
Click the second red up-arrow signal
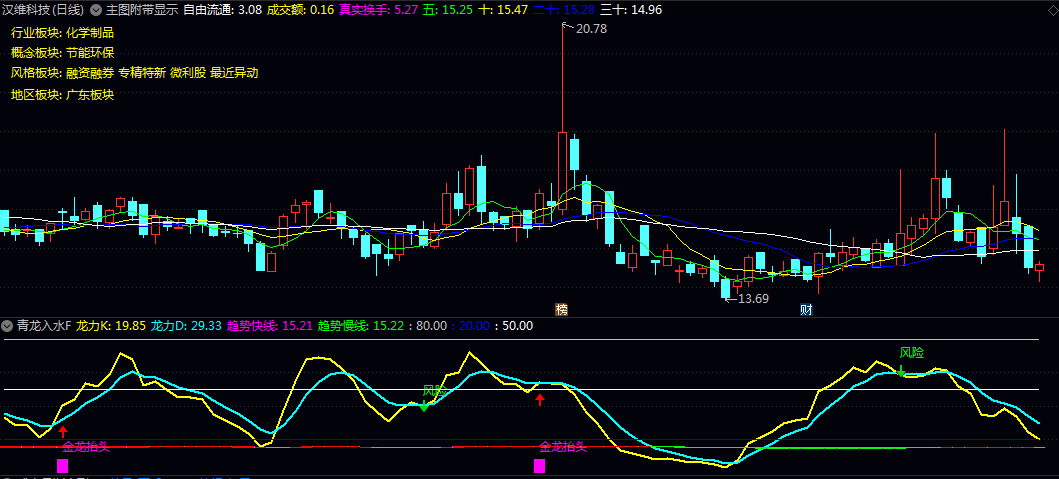[x=540, y=400]
